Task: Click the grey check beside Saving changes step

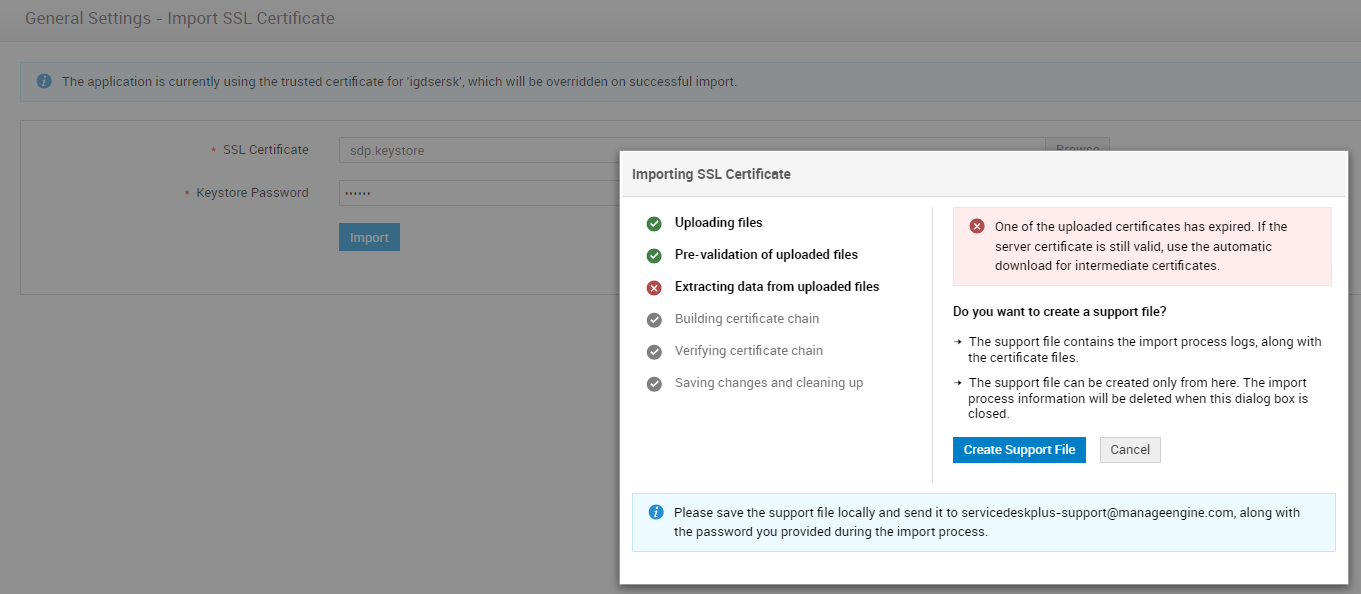Action: (x=654, y=384)
